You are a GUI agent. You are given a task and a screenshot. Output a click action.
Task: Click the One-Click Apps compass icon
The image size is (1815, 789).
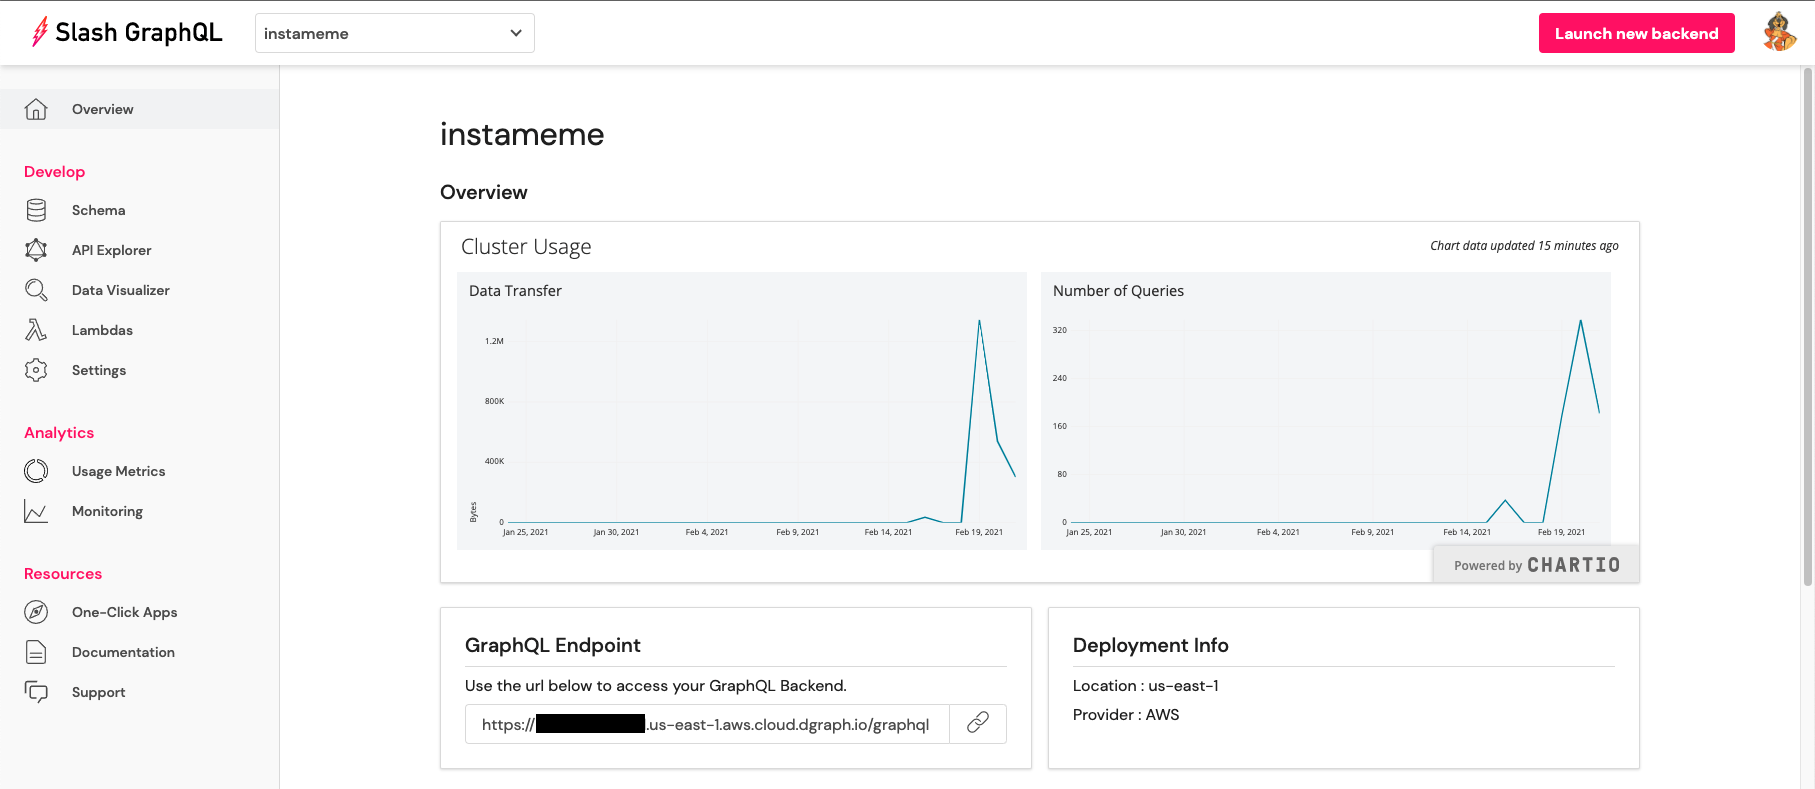[x=36, y=612]
